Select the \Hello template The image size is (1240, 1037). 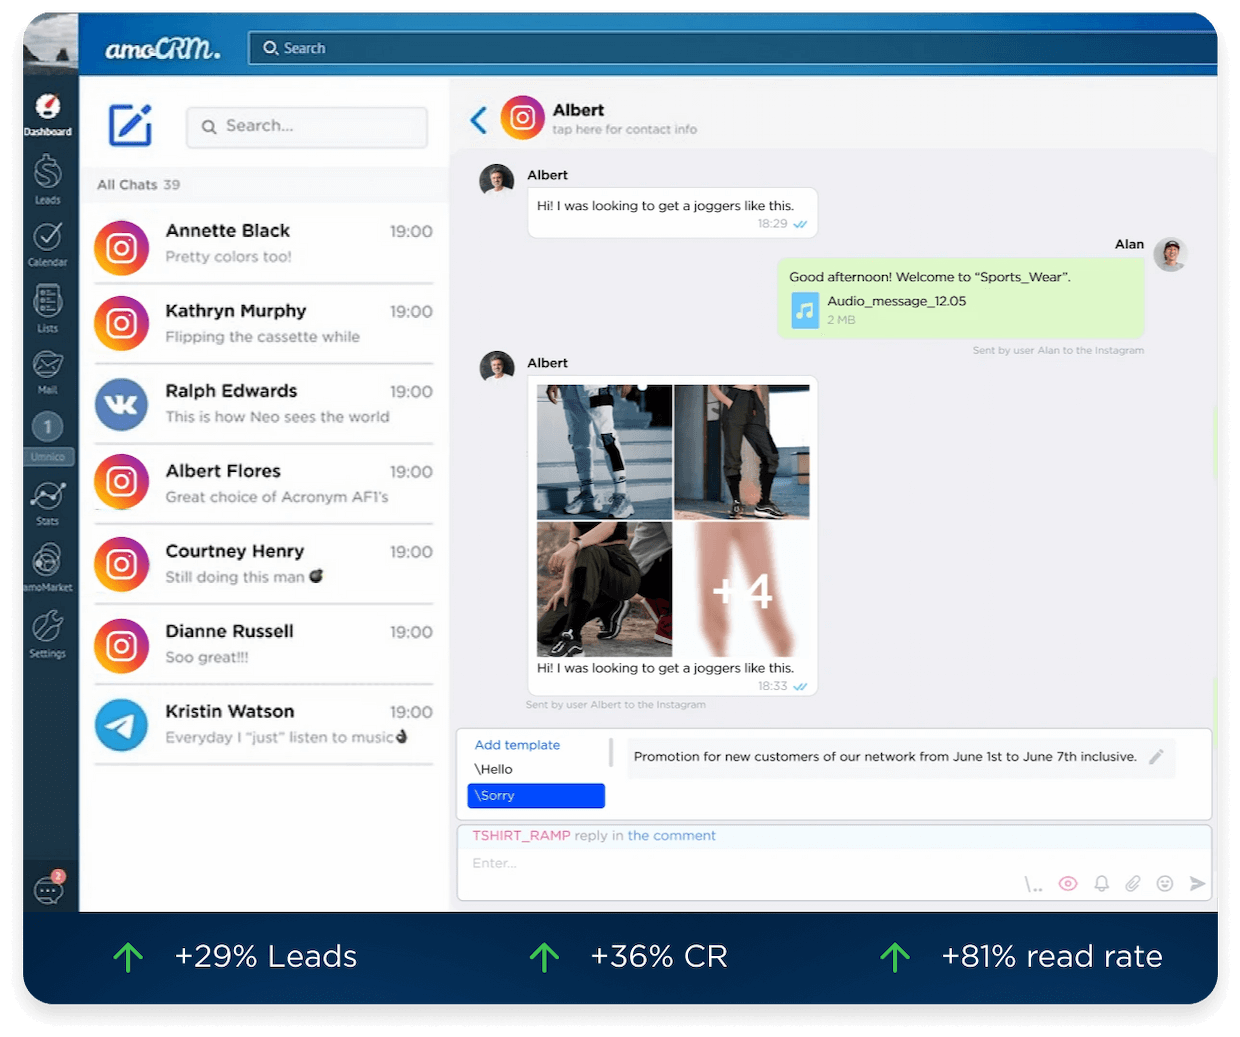pyautogui.click(x=495, y=769)
